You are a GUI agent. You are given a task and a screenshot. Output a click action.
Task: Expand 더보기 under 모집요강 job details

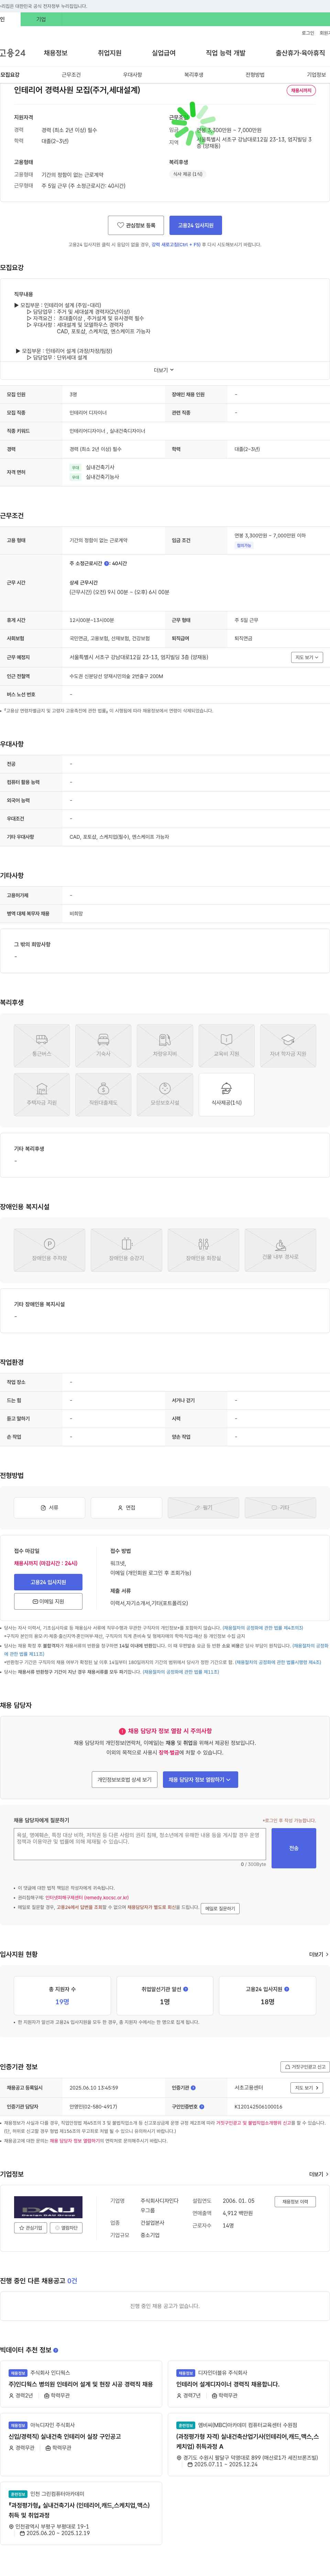pos(164,370)
